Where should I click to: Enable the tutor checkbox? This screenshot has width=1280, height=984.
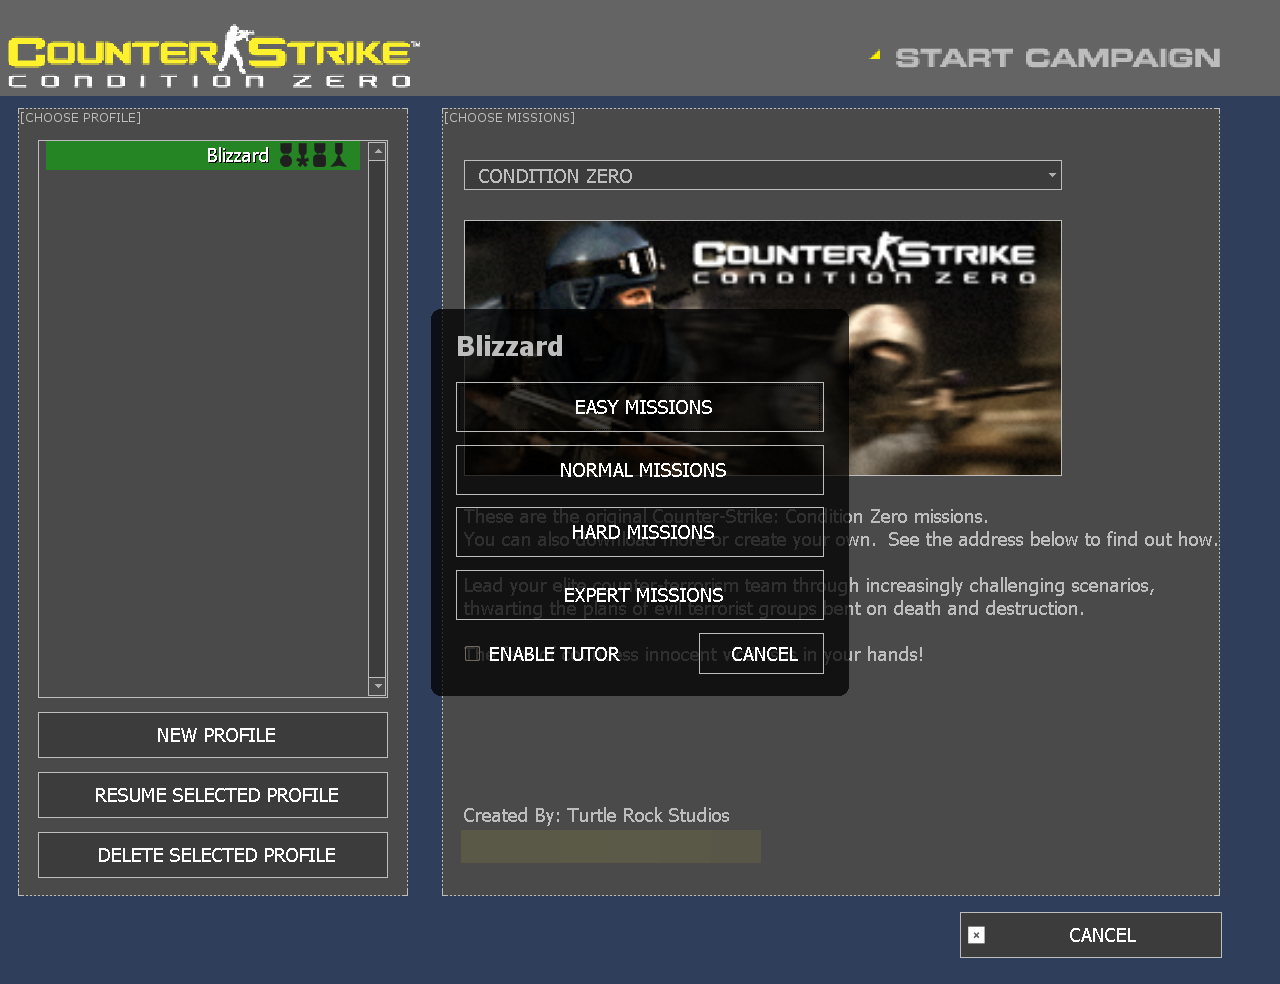point(473,654)
